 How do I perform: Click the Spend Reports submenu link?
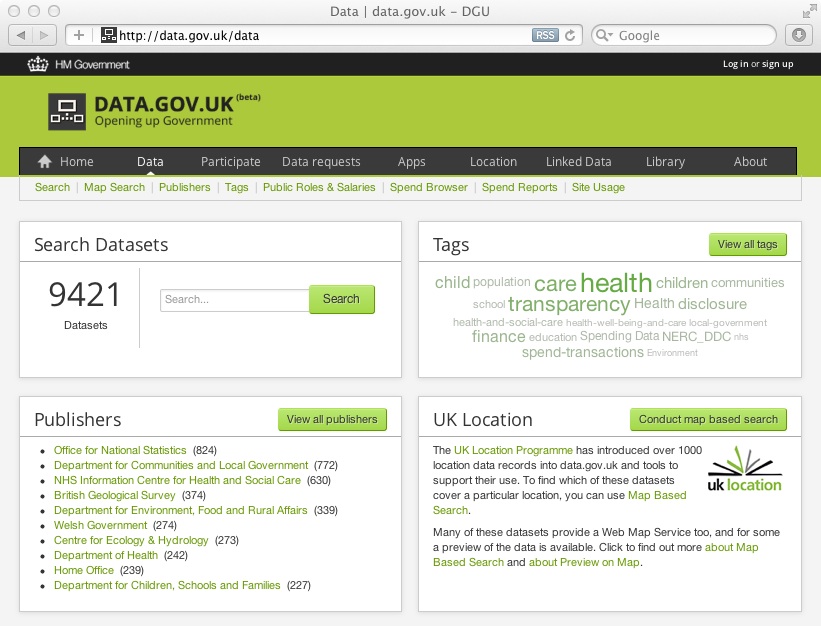click(519, 187)
